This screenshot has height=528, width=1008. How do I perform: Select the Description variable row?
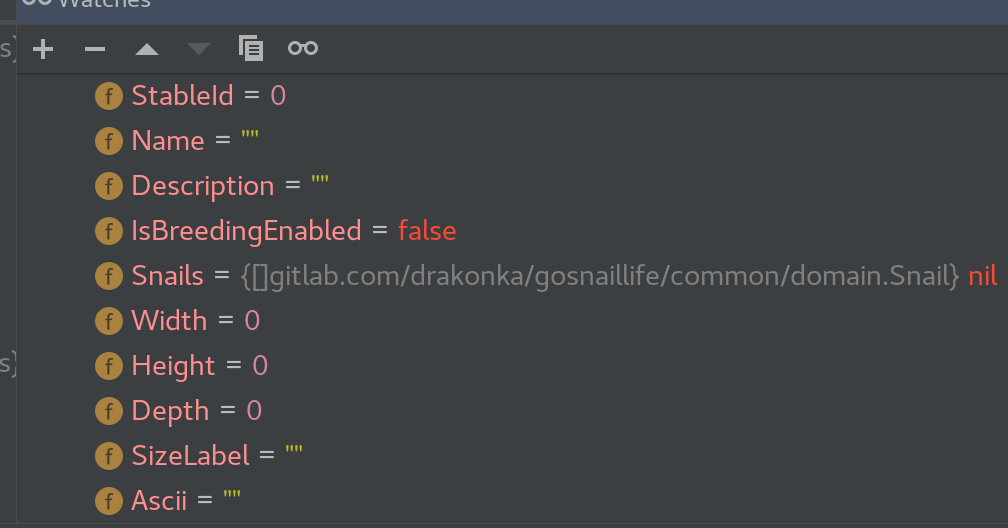(202, 186)
